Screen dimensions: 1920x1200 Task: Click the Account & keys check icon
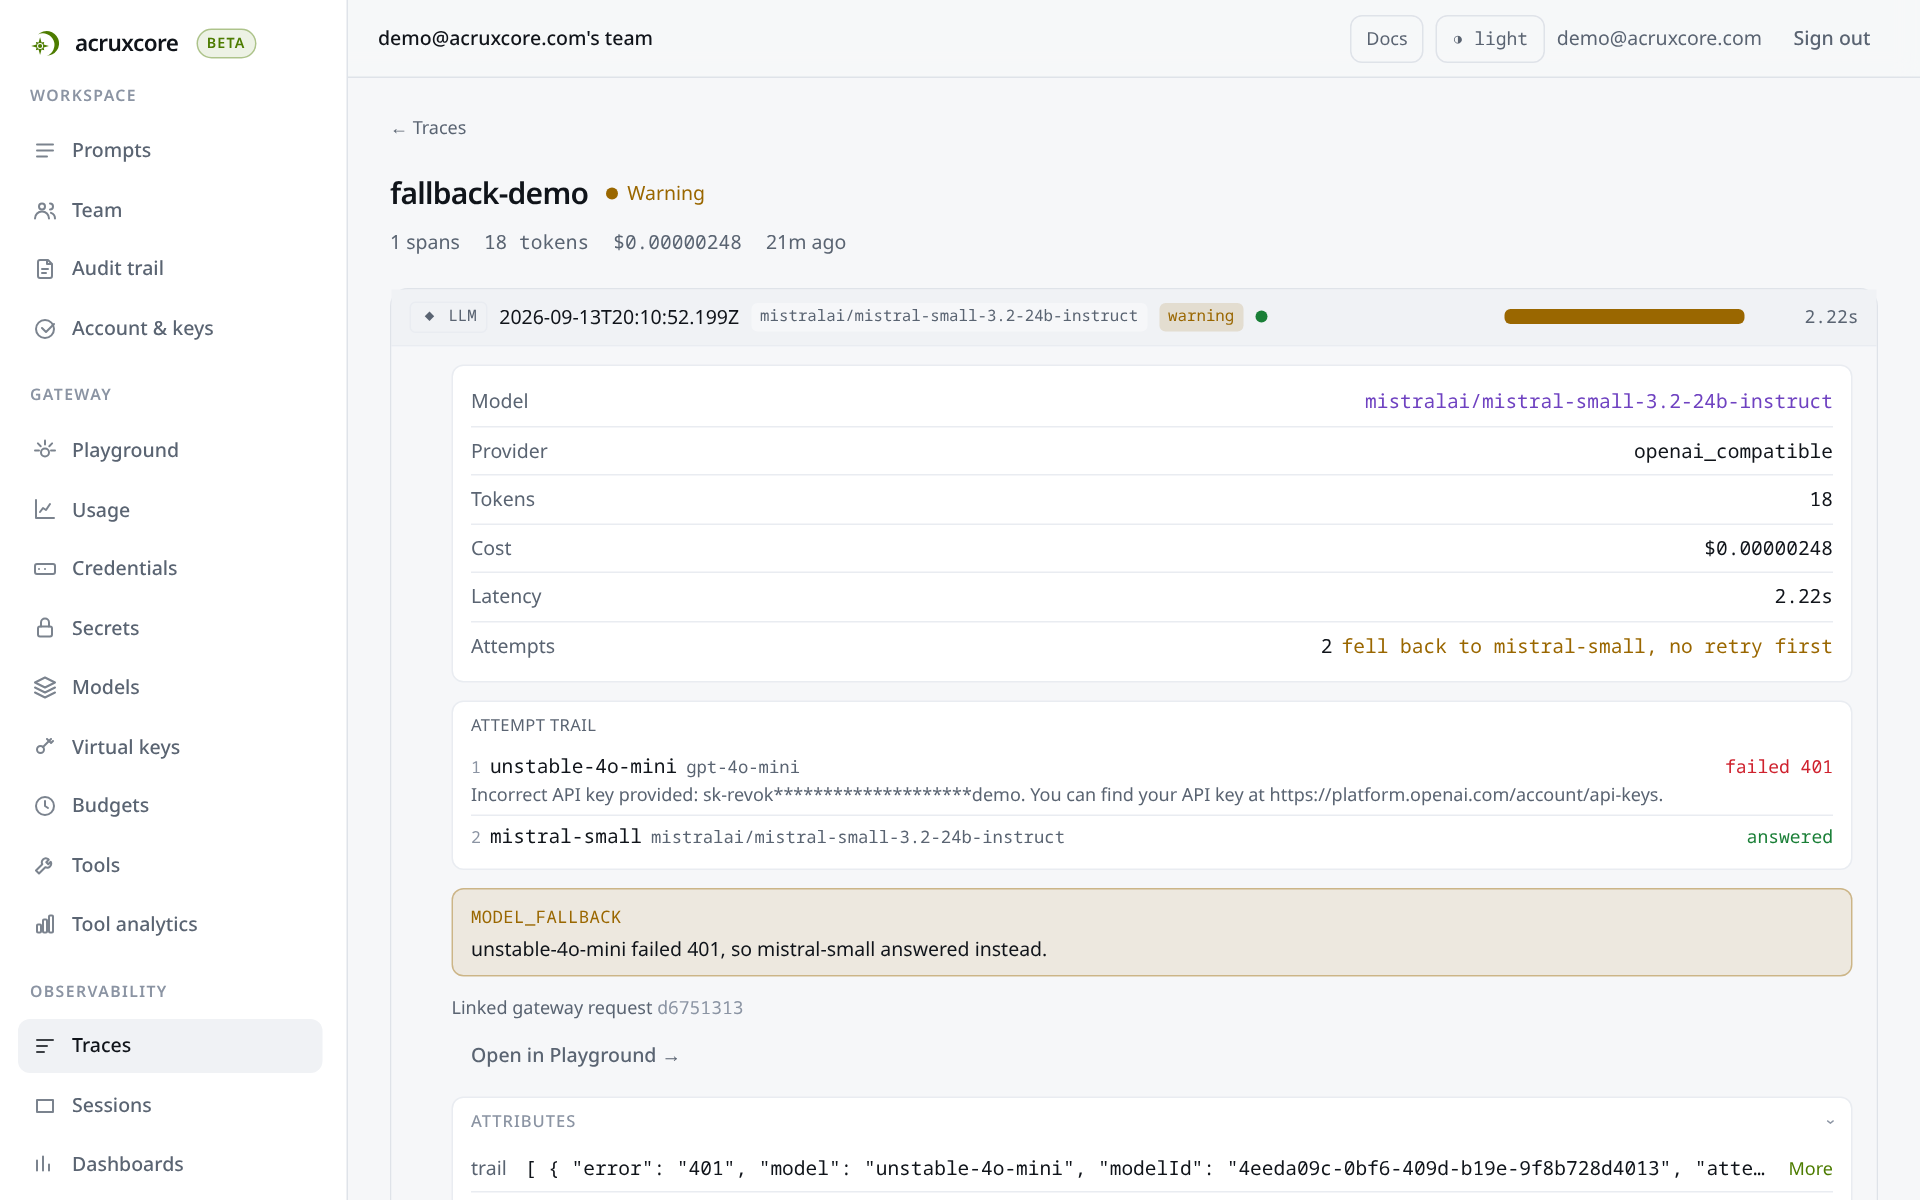45,328
